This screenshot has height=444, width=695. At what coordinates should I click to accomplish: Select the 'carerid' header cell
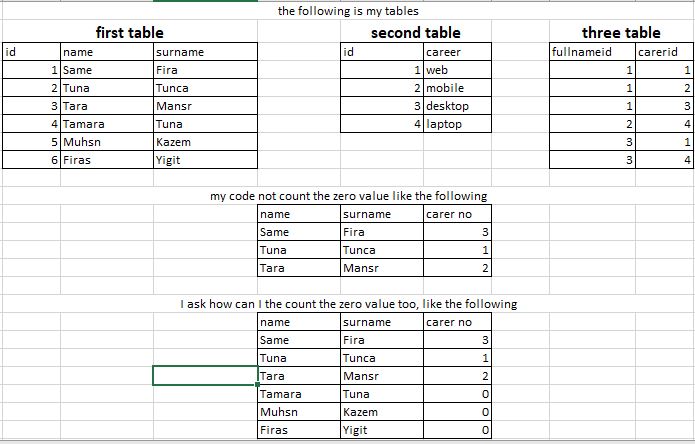(664, 52)
